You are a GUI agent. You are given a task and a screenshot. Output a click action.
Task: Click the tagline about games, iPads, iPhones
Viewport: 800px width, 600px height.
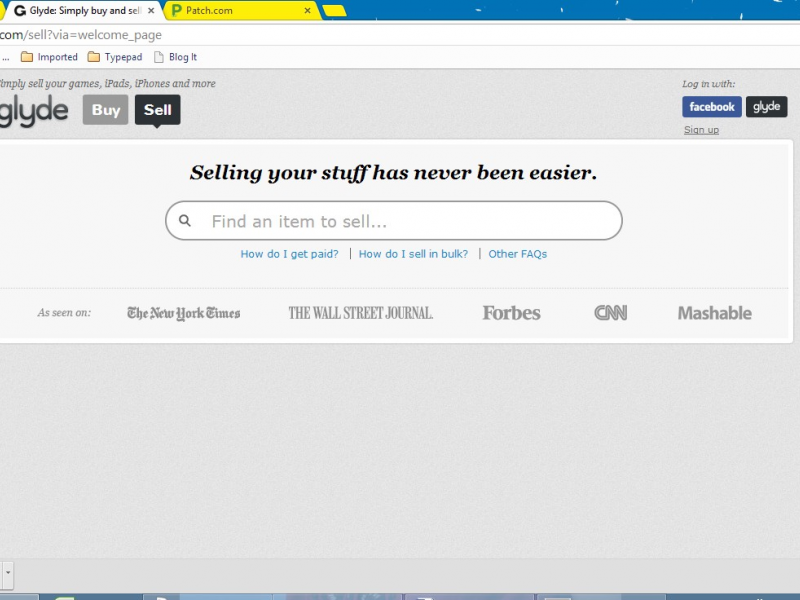click(108, 84)
